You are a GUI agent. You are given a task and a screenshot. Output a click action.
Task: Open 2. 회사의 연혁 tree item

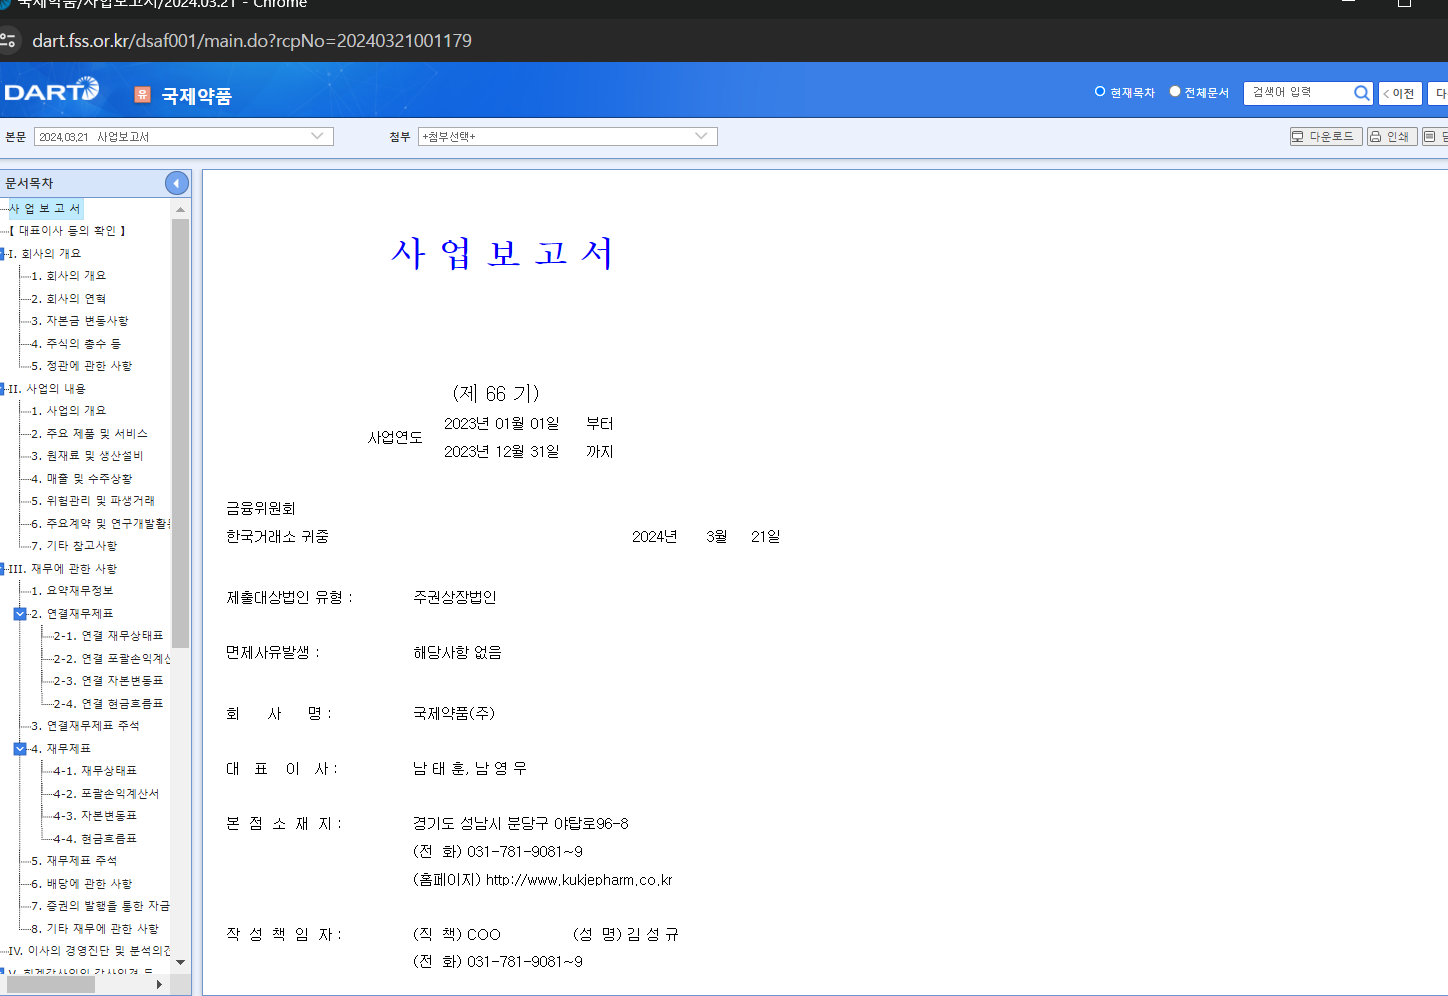[x=68, y=299]
